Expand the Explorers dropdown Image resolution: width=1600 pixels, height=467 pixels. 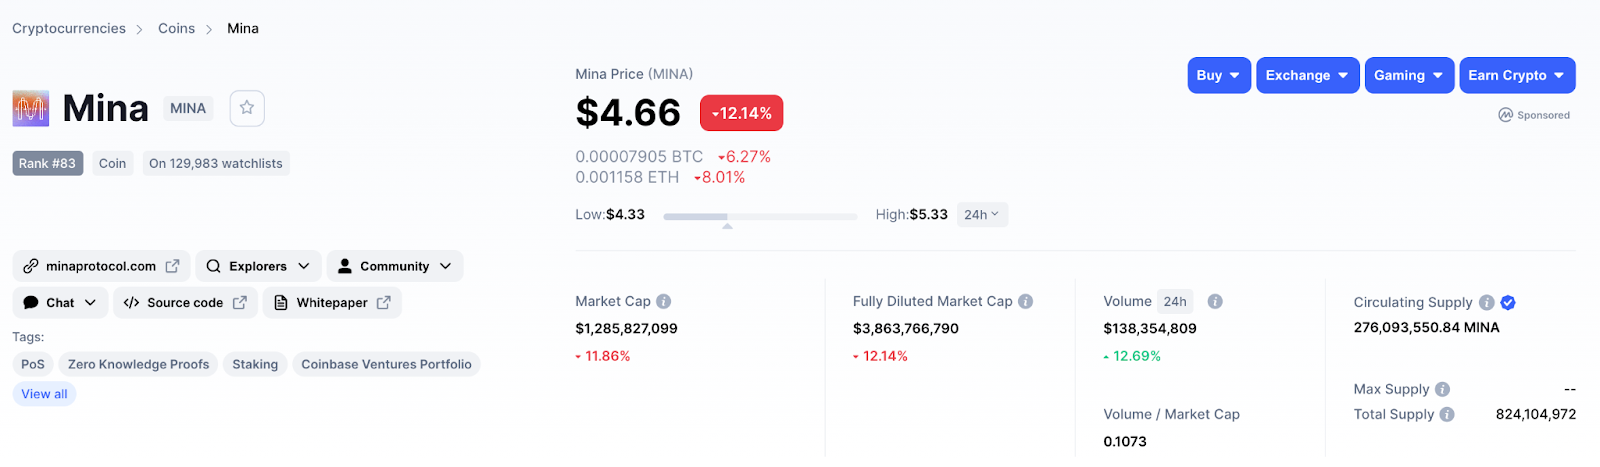258,266
